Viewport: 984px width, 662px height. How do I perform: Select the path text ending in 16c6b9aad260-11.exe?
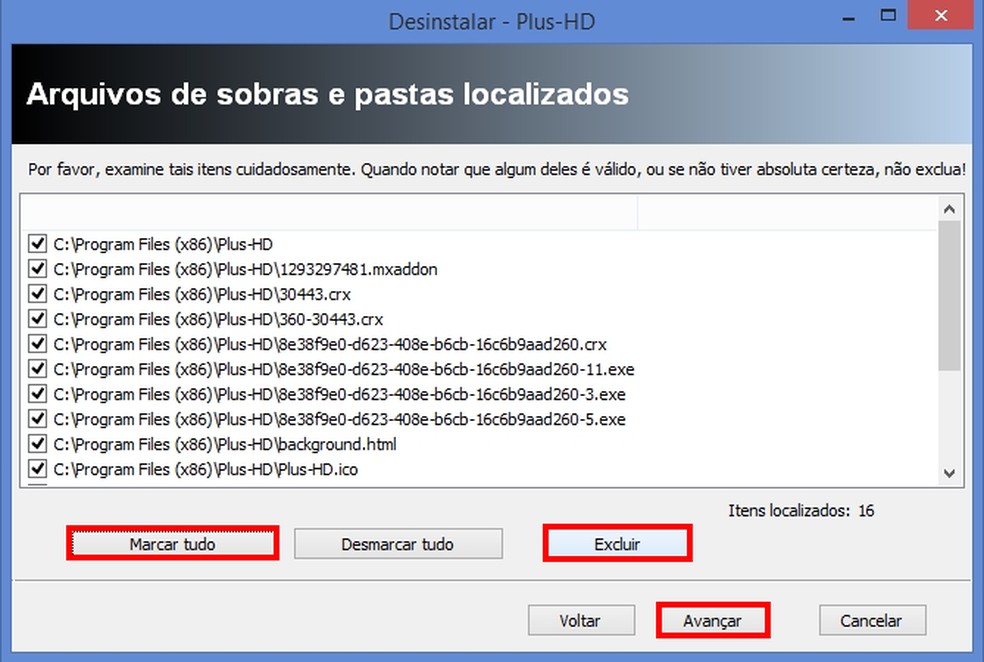[344, 369]
